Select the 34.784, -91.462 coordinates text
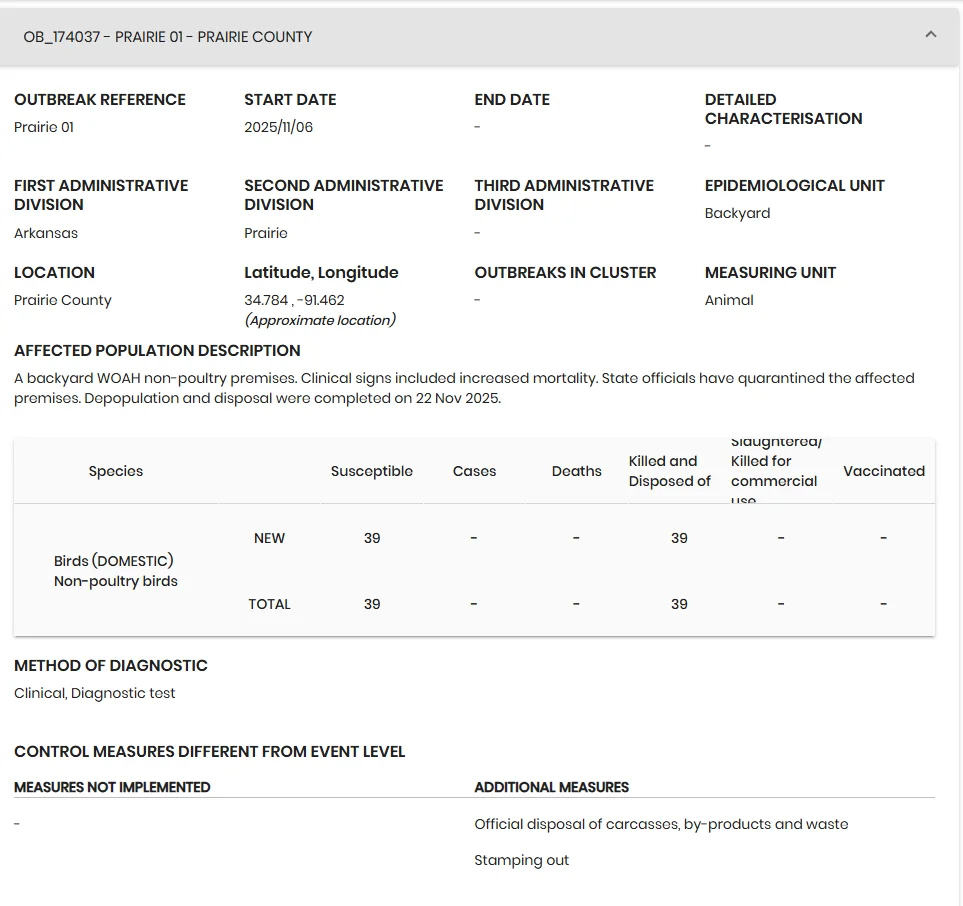 294,300
